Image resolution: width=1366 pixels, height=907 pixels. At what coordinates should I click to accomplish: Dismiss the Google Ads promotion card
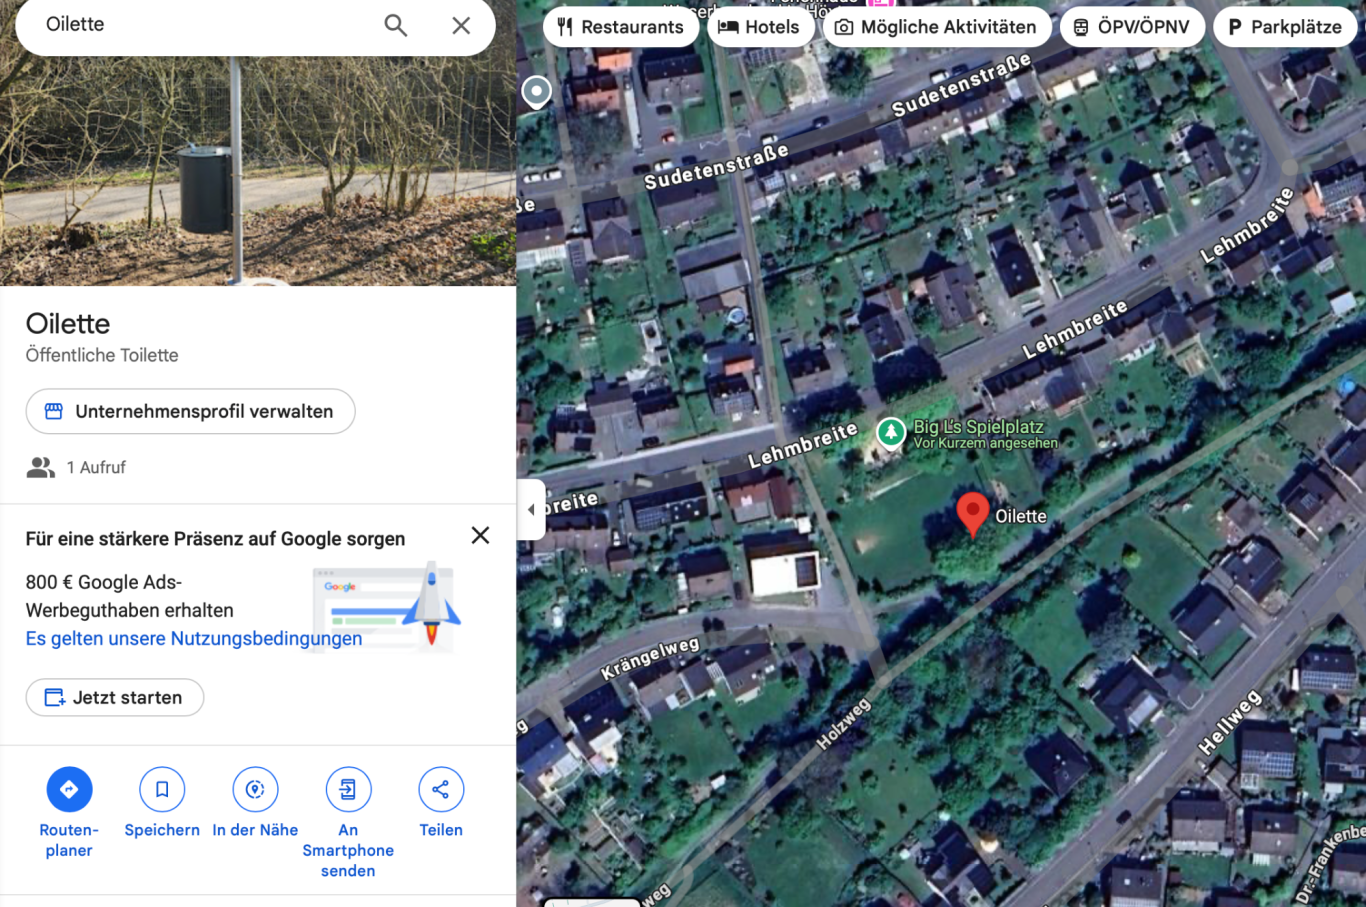[x=480, y=535]
